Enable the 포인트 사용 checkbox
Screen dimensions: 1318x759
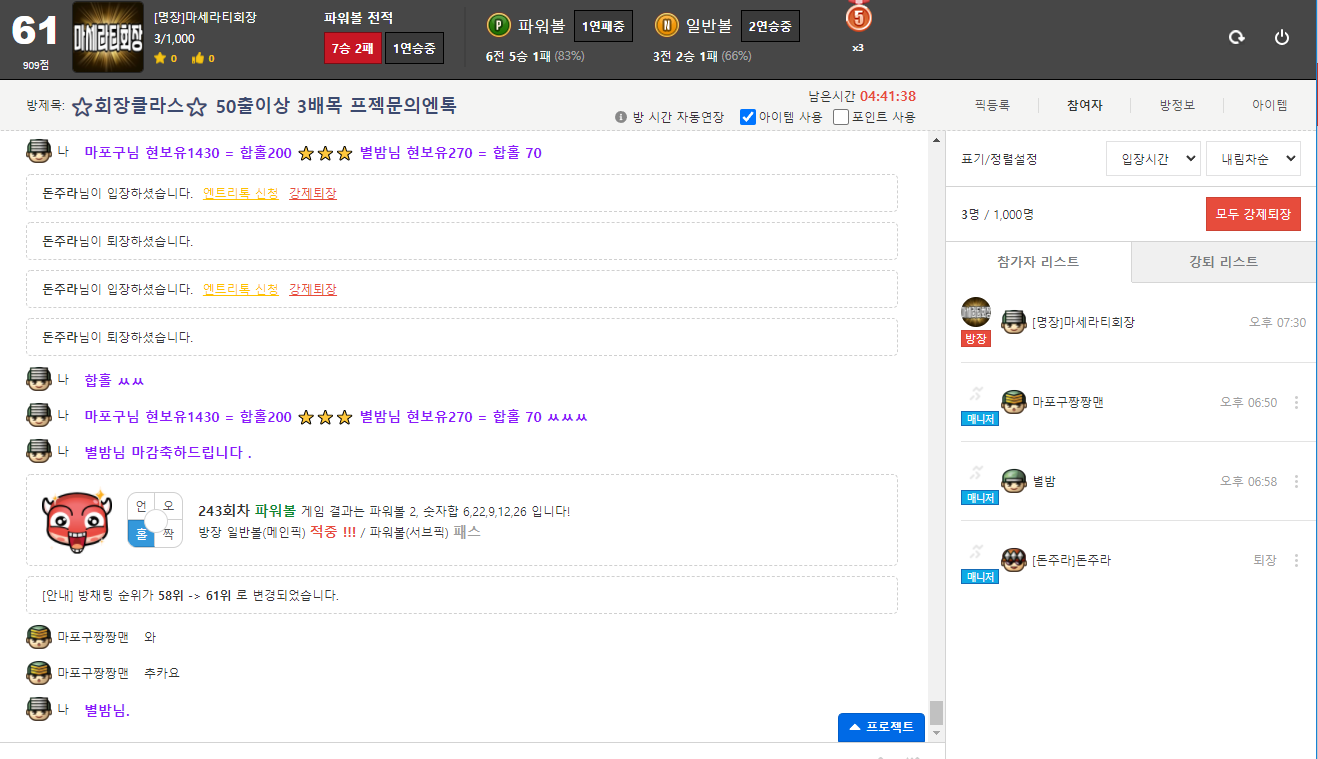[x=841, y=117]
